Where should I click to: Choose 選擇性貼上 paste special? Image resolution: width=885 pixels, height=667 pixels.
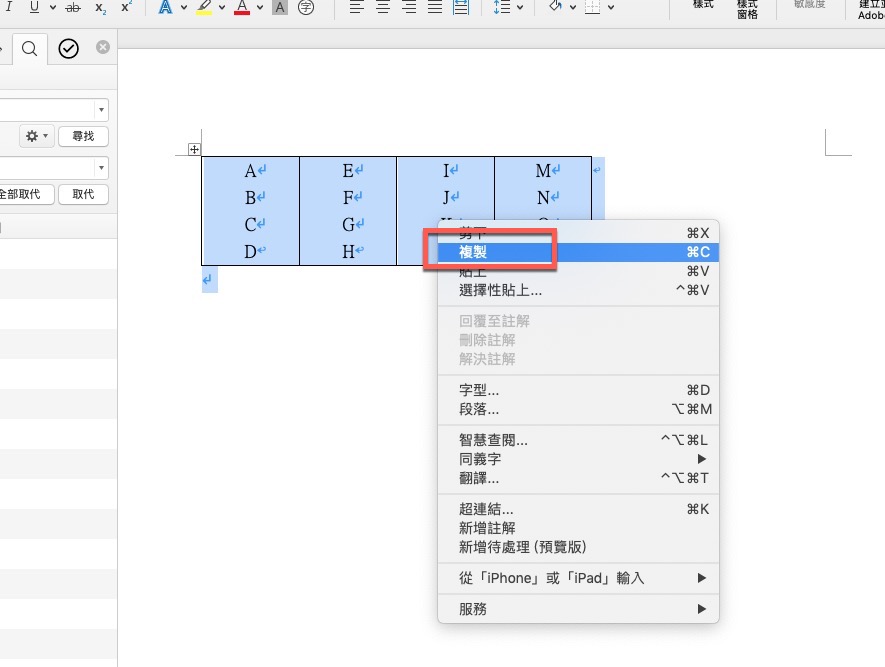point(578,290)
